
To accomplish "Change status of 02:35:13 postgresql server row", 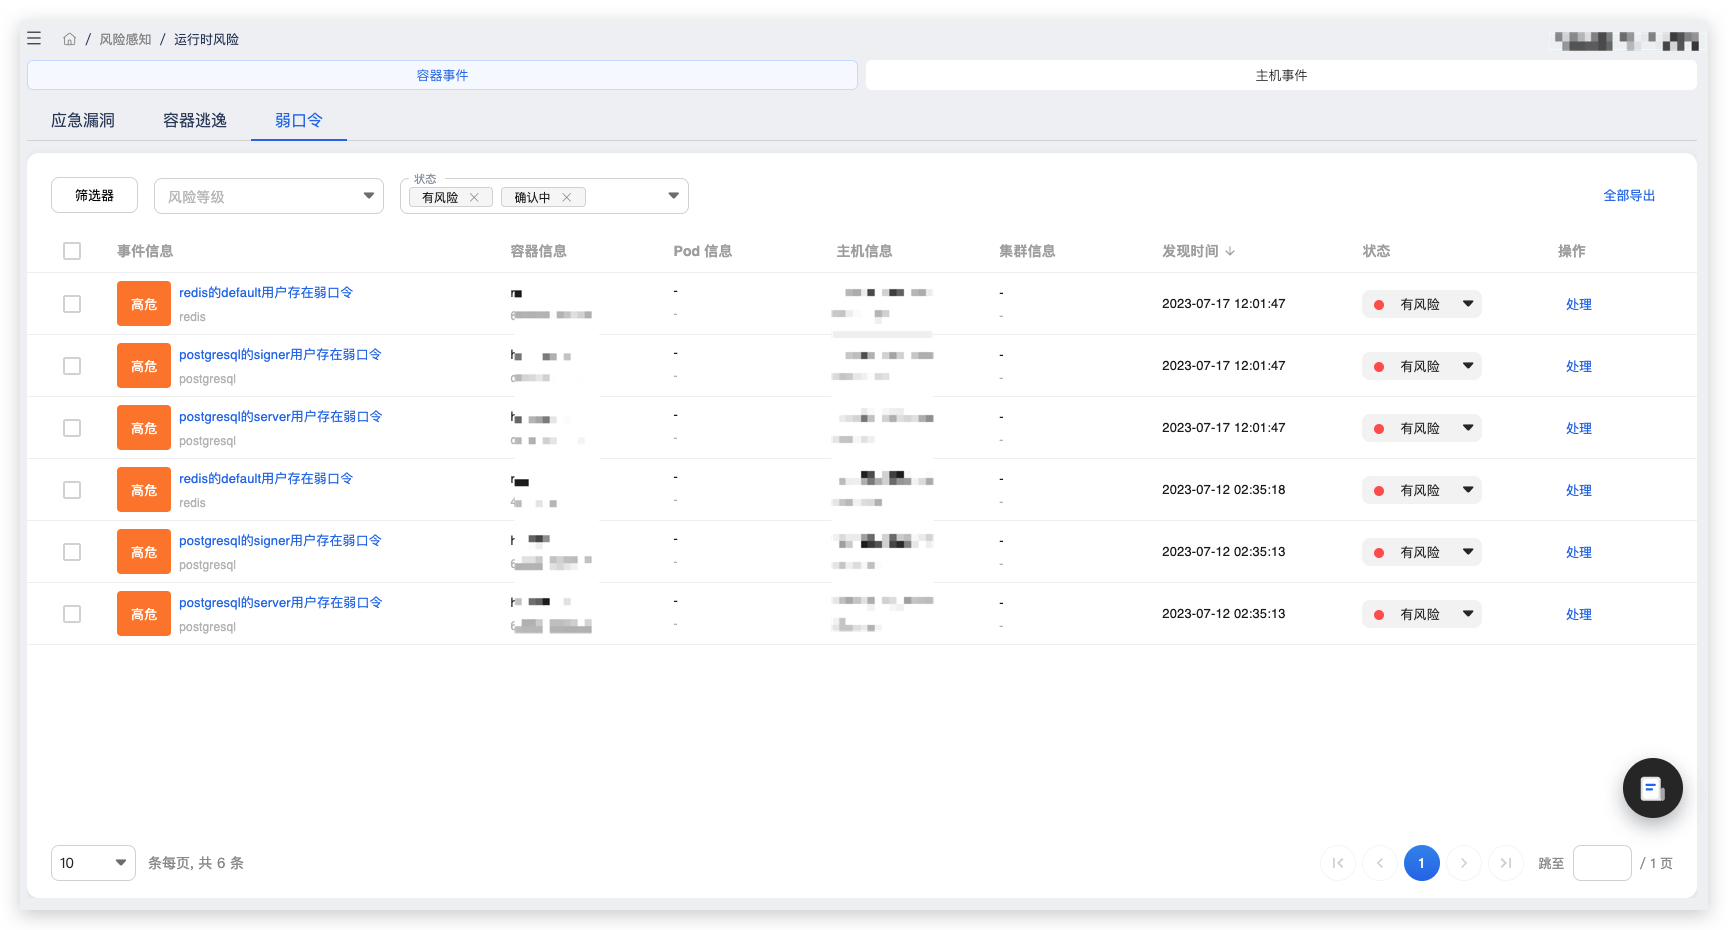I will pyautogui.click(x=1421, y=614).
